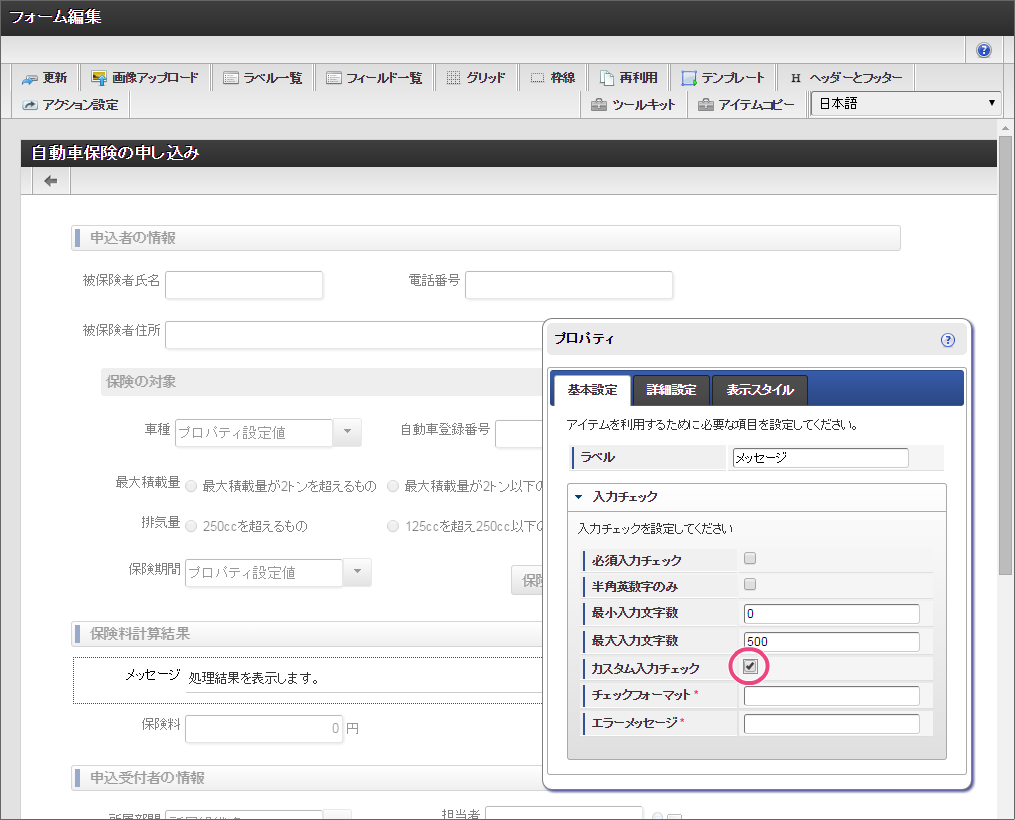Switch to the 表示スタイル tab
This screenshot has width=1015, height=820.
click(x=759, y=390)
